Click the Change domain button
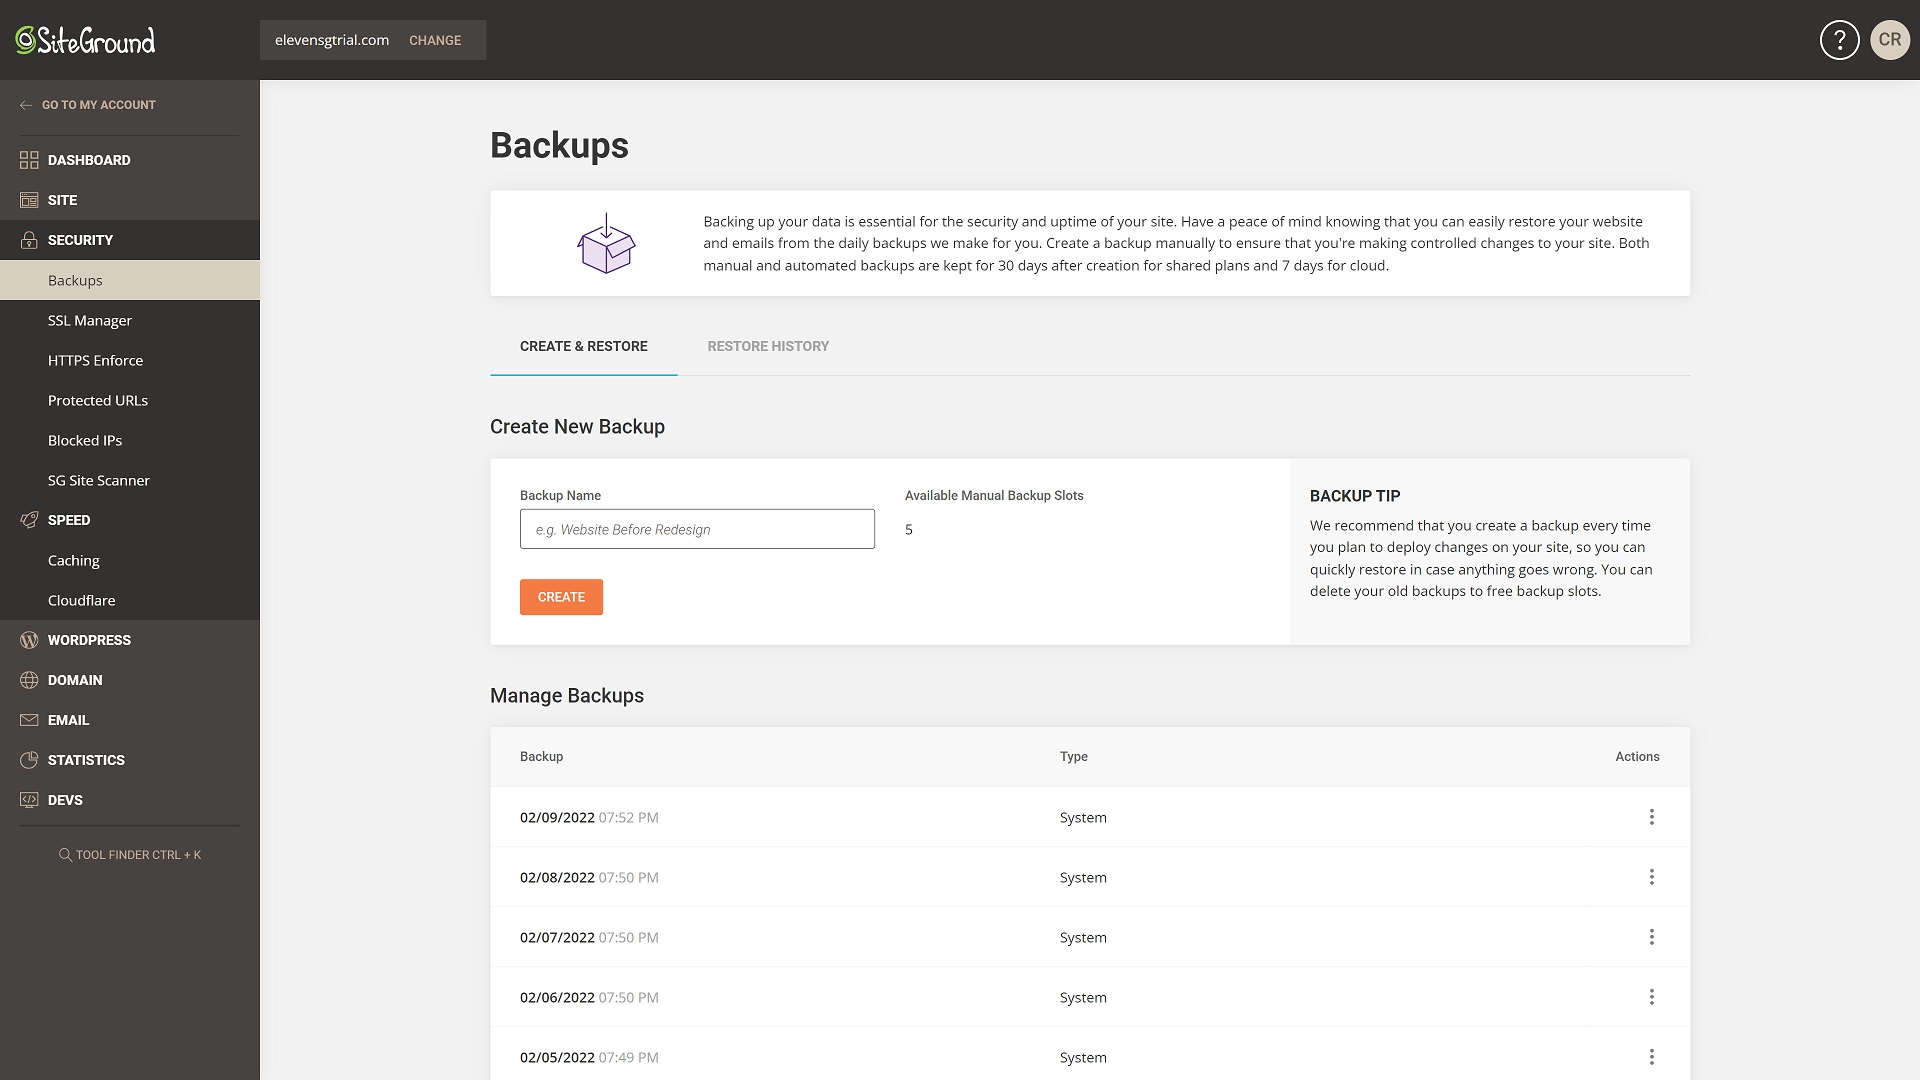Image resolution: width=1920 pixels, height=1080 pixels. click(435, 40)
